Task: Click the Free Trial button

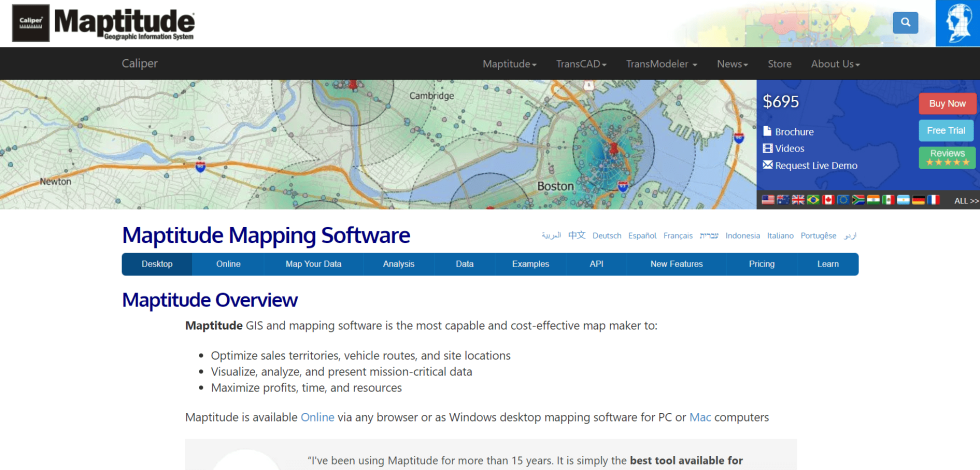Action: [945, 131]
